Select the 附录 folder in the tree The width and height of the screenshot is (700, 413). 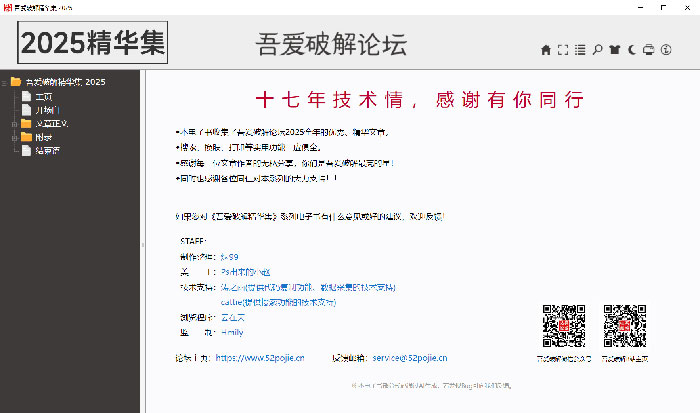coord(44,138)
